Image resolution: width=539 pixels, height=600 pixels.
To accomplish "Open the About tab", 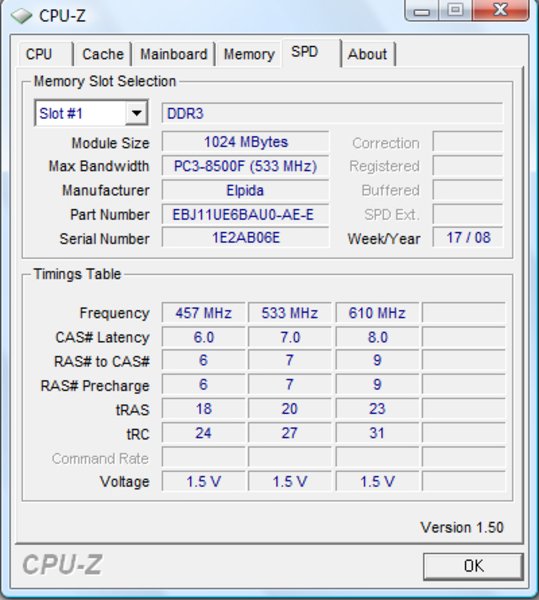I will point(367,54).
